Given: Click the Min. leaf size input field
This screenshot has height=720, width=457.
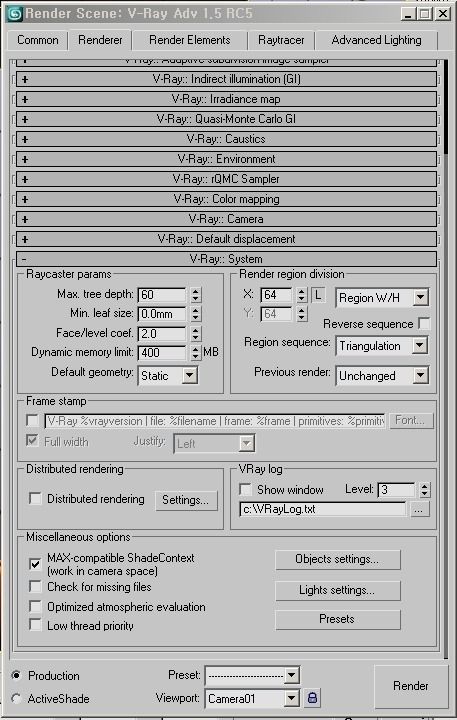Looking at the screenshot, I should [162, 314].
